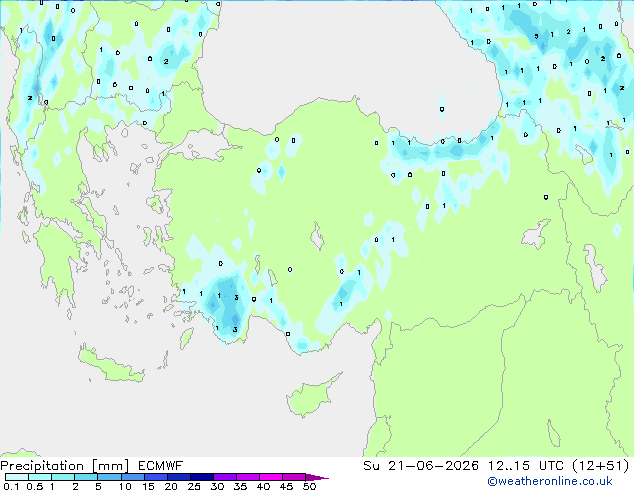Viewport: 634px width, 490px height.
Task: Click the darkest rain cell near the southwest Turkey coast
Action: (x=234, y=311)
